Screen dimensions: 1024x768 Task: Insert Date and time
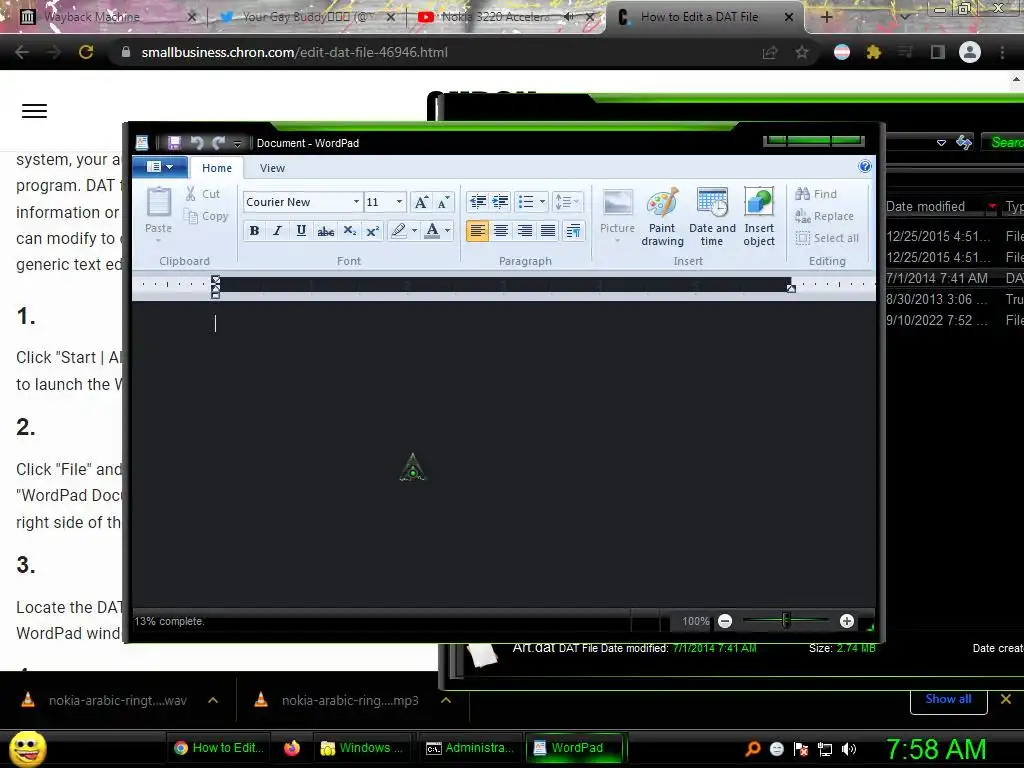click(x=712, y=217)
